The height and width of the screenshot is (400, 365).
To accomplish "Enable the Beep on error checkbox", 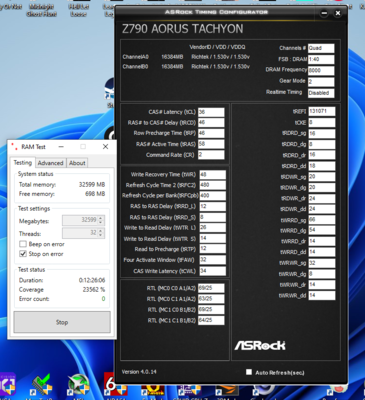I will pos(23,244).
